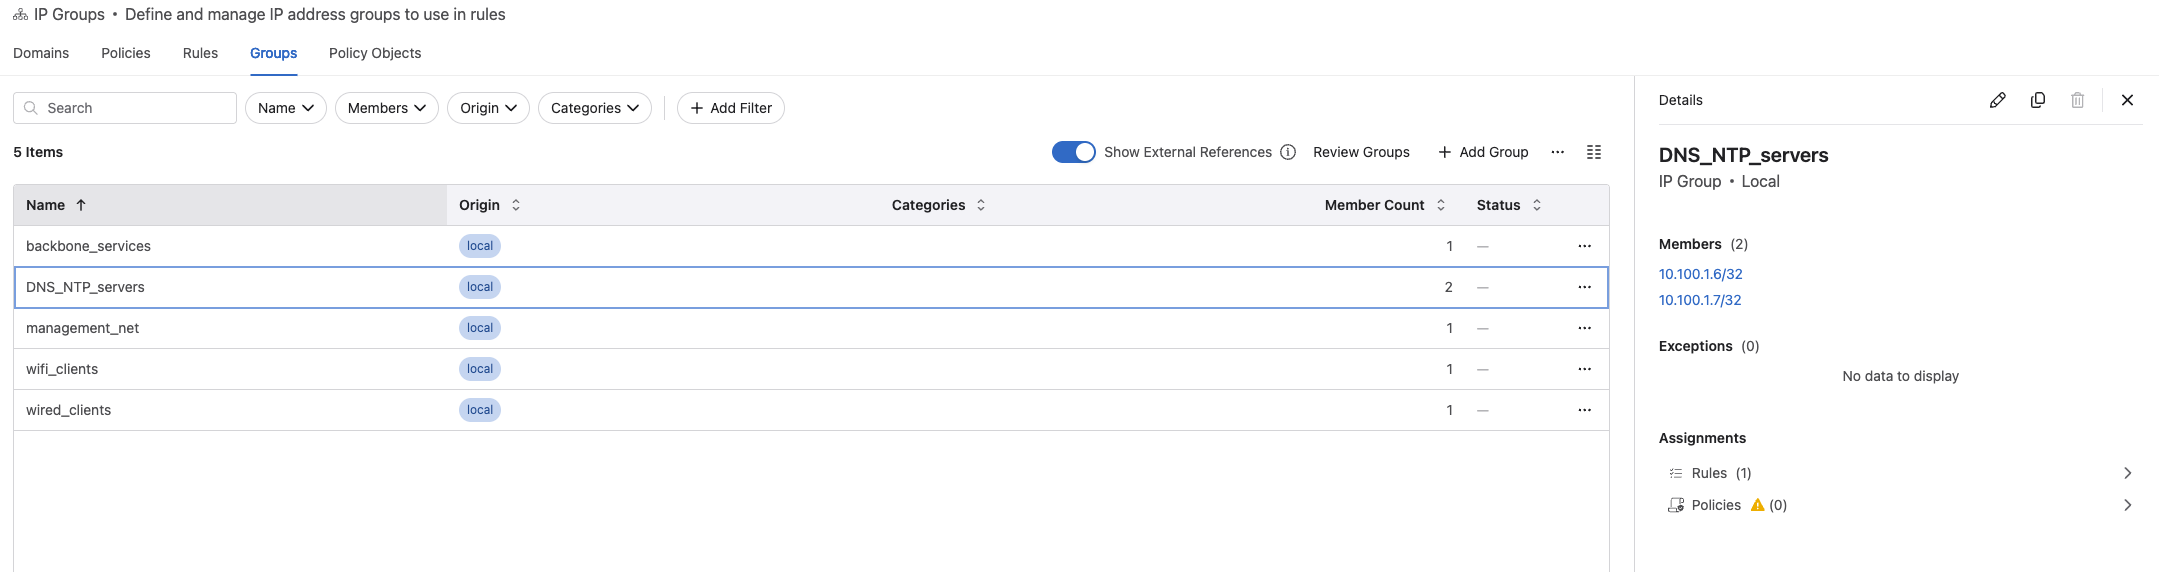Open the Categories filter dropdown
Image resolution: width=2159 pixels, height=572 pixels.
pyautogui.click(x=594, y=108)
